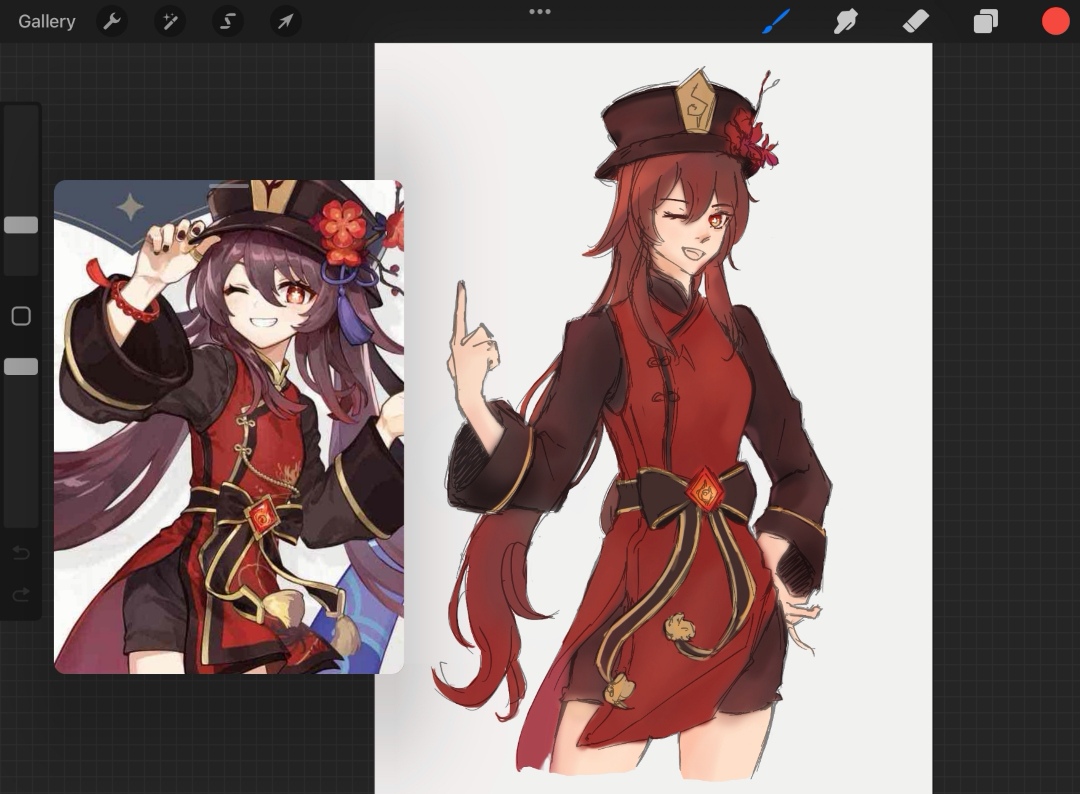Tap the gold hat emblem on the canvas drawing

(x=695, y=101)
